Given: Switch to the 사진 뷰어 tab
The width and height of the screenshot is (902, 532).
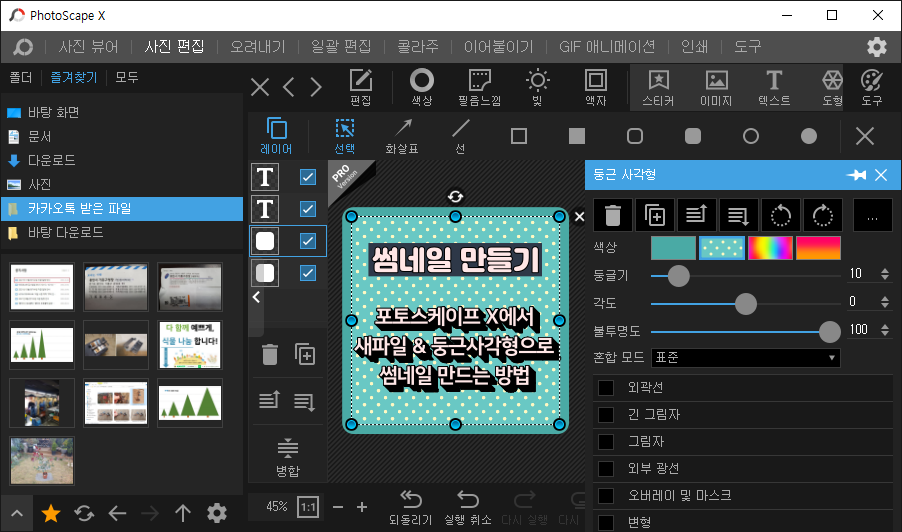Looking at the screenshot, I should click(x=89, y=47).
